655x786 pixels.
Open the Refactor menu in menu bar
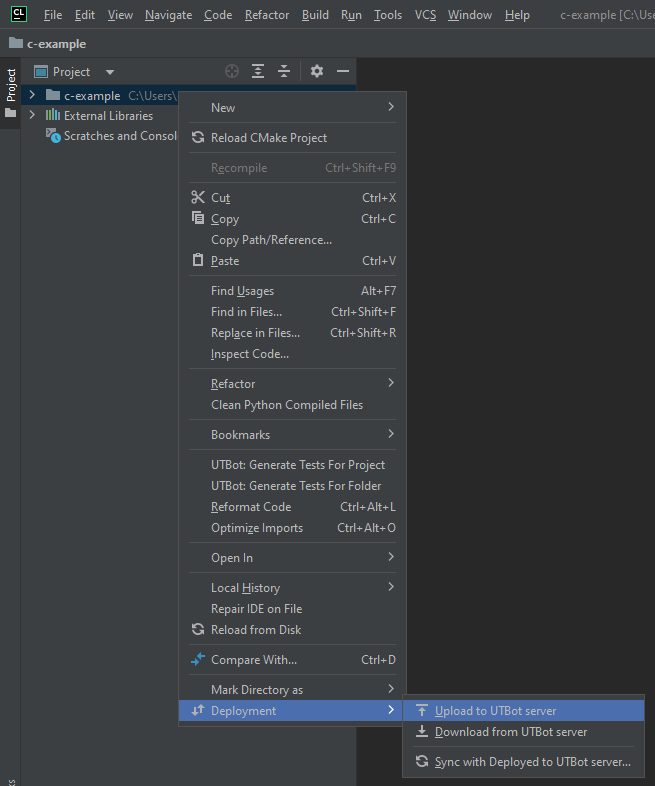267,15
